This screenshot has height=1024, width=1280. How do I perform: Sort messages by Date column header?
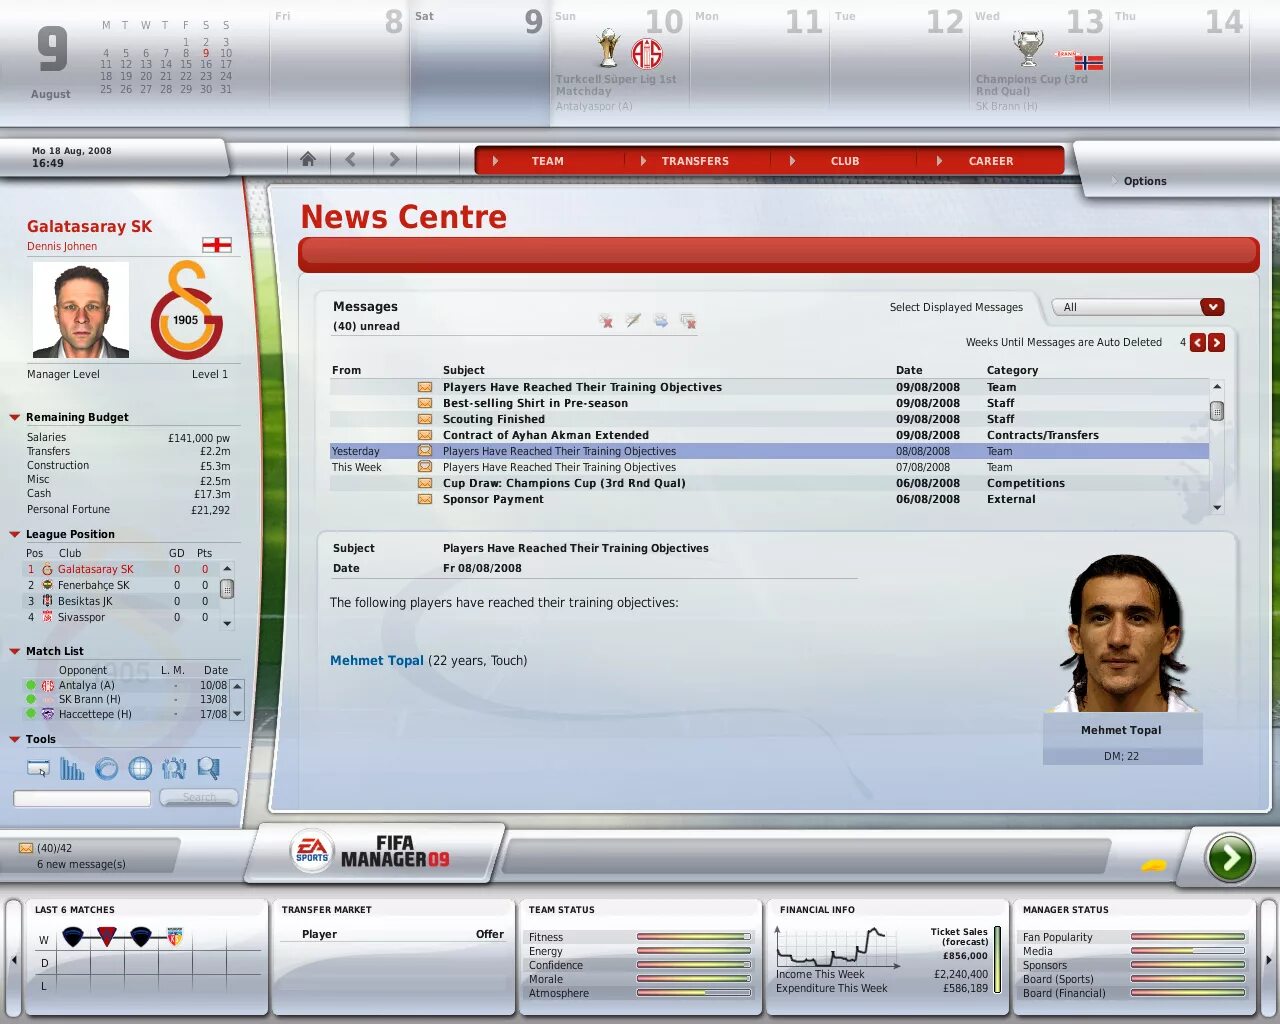909,370
